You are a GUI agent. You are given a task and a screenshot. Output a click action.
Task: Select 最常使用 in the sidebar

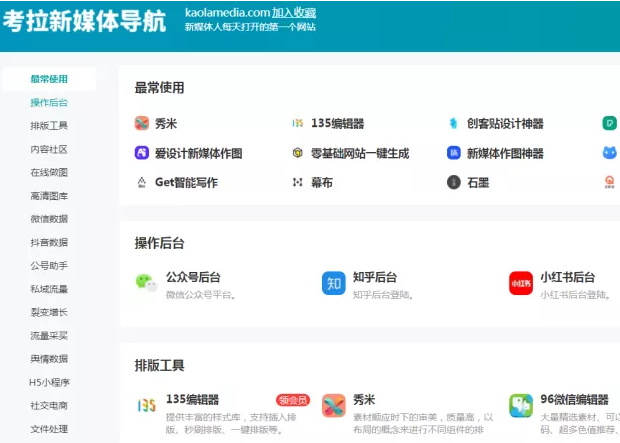tap(49, 79)
